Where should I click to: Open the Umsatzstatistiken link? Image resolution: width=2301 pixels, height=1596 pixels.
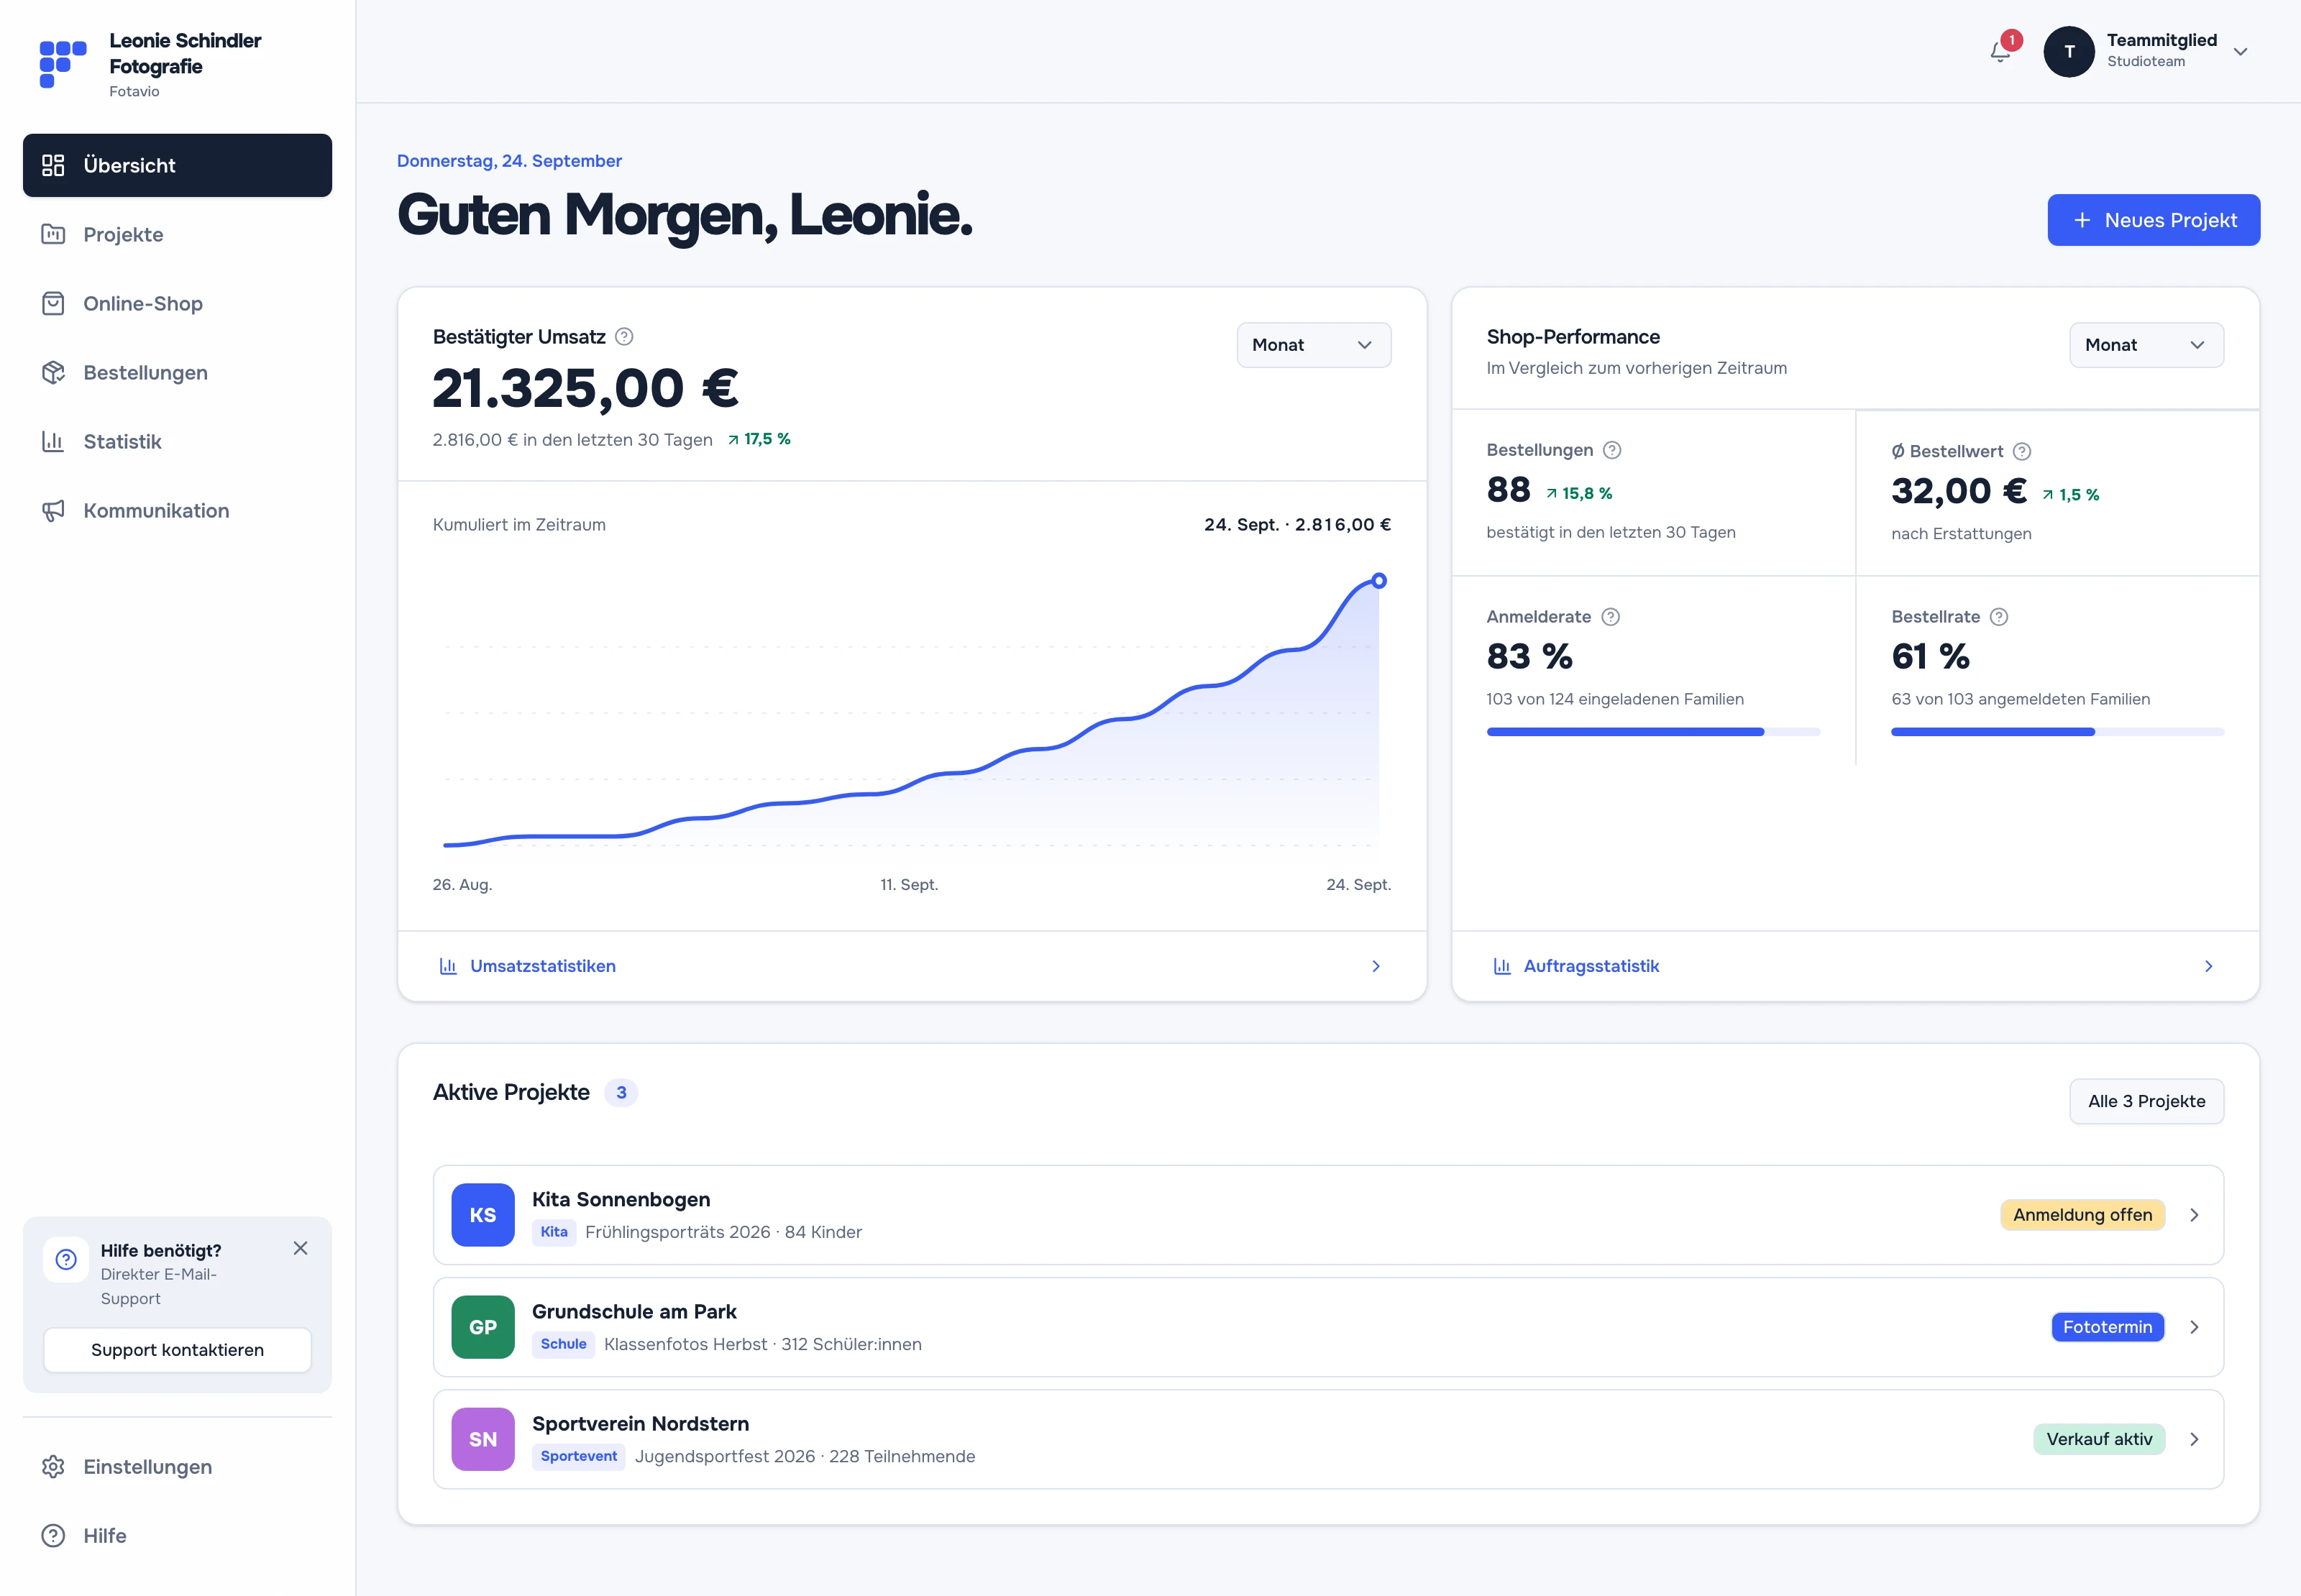(911, 966)
